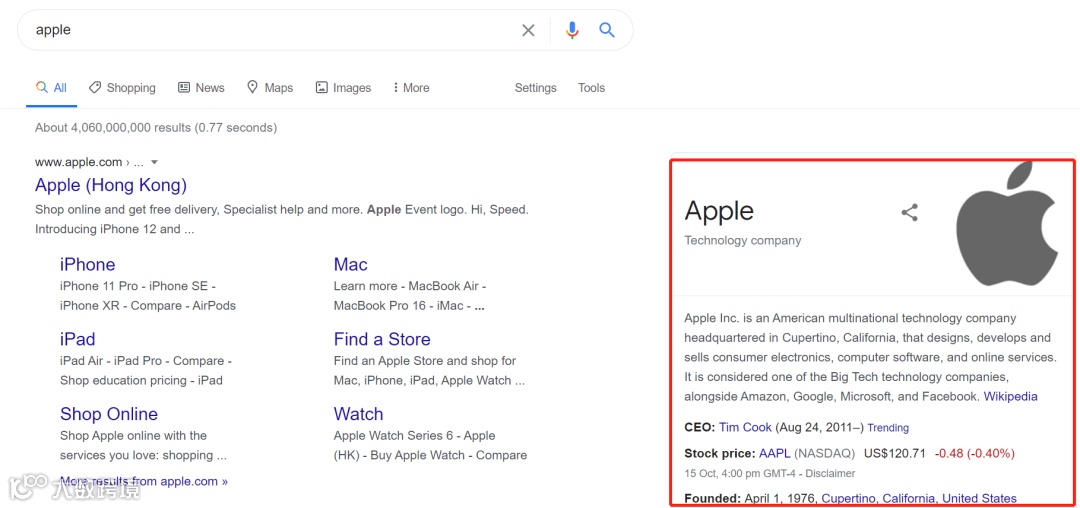Click the Tim Cook CEO link
The image size is (1080, 508).
pyautogui.click(x=745, y=427)
